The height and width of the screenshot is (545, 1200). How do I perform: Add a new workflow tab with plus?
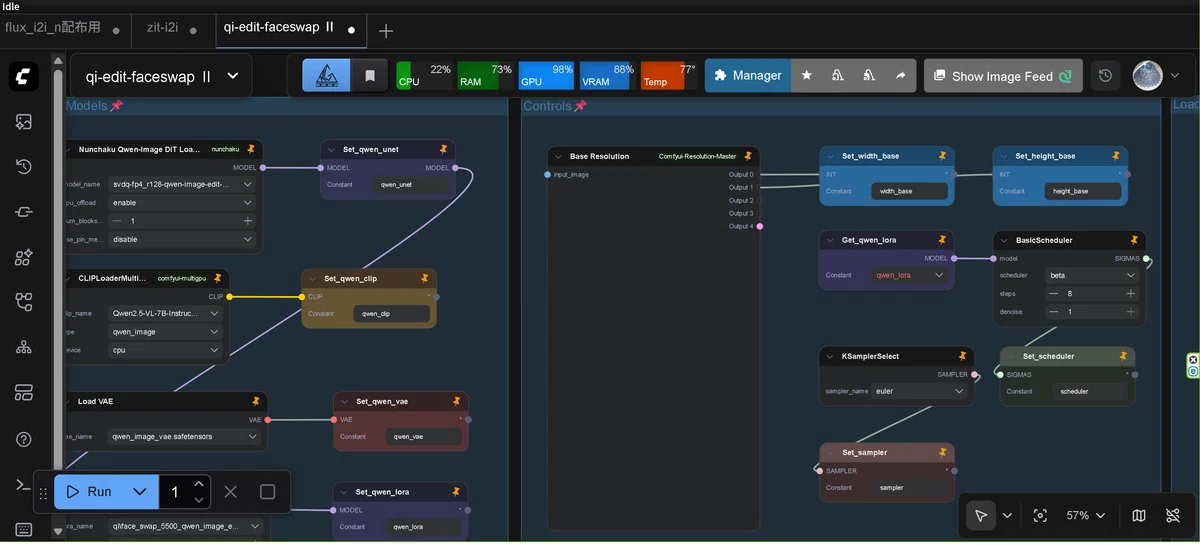click(x=386, y=30)
